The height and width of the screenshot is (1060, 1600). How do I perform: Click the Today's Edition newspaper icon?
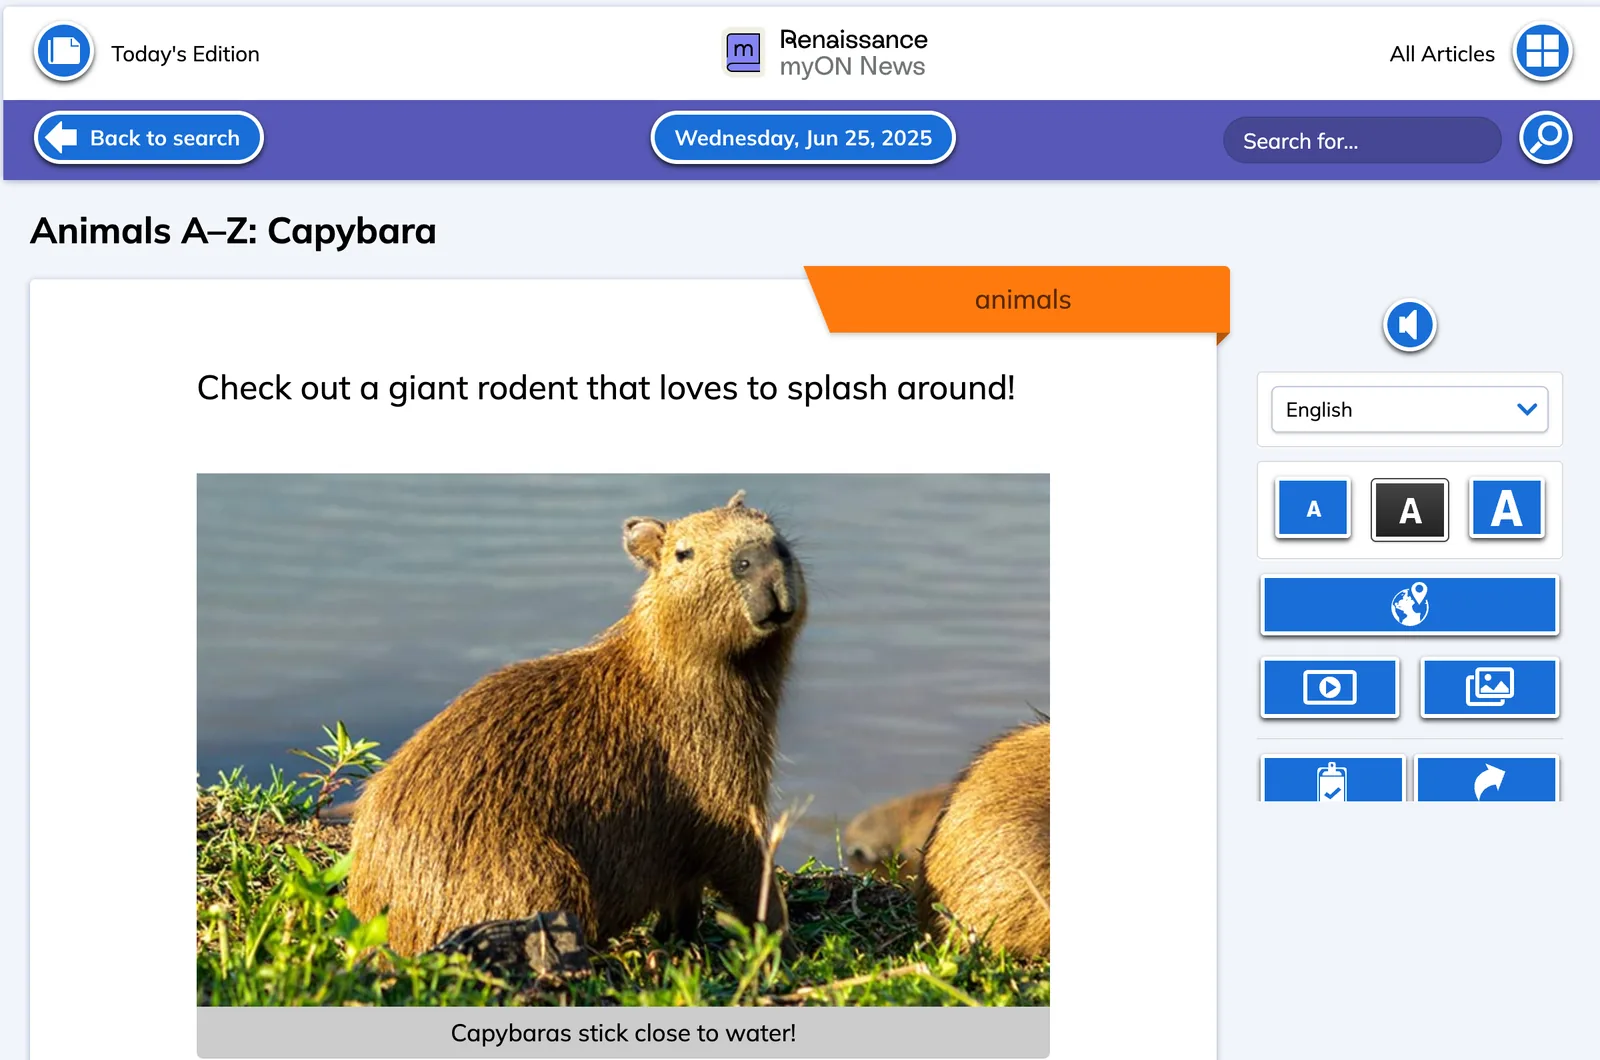point(64,51)
